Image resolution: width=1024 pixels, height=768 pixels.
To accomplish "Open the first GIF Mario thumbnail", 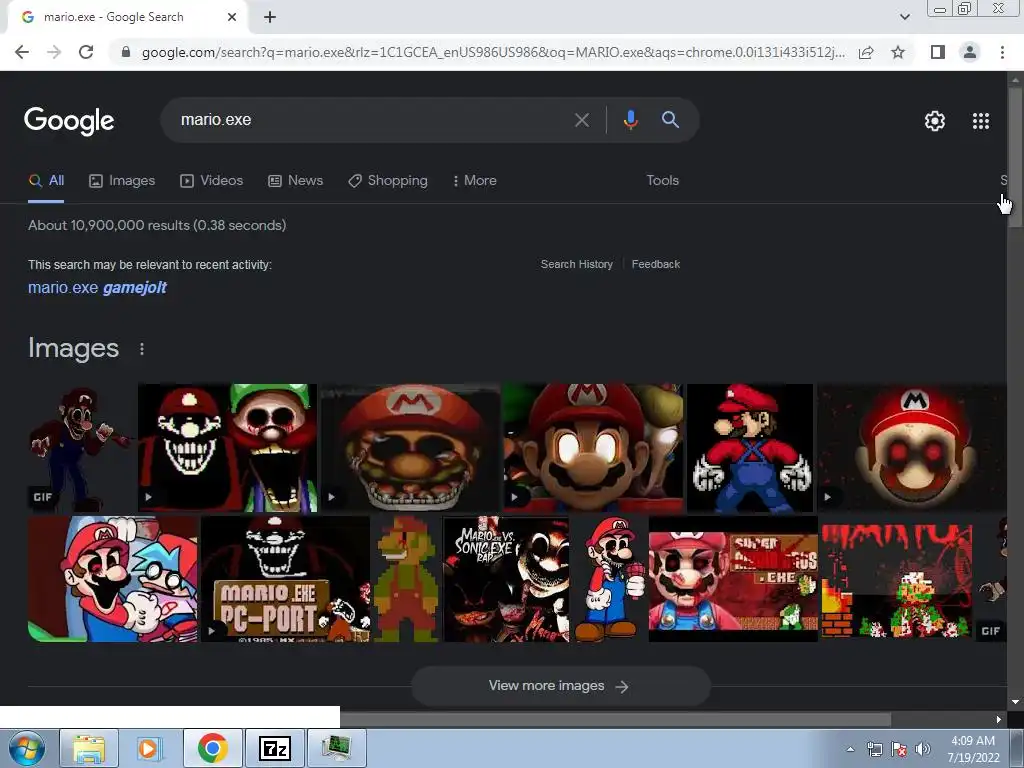I will 82,448.
